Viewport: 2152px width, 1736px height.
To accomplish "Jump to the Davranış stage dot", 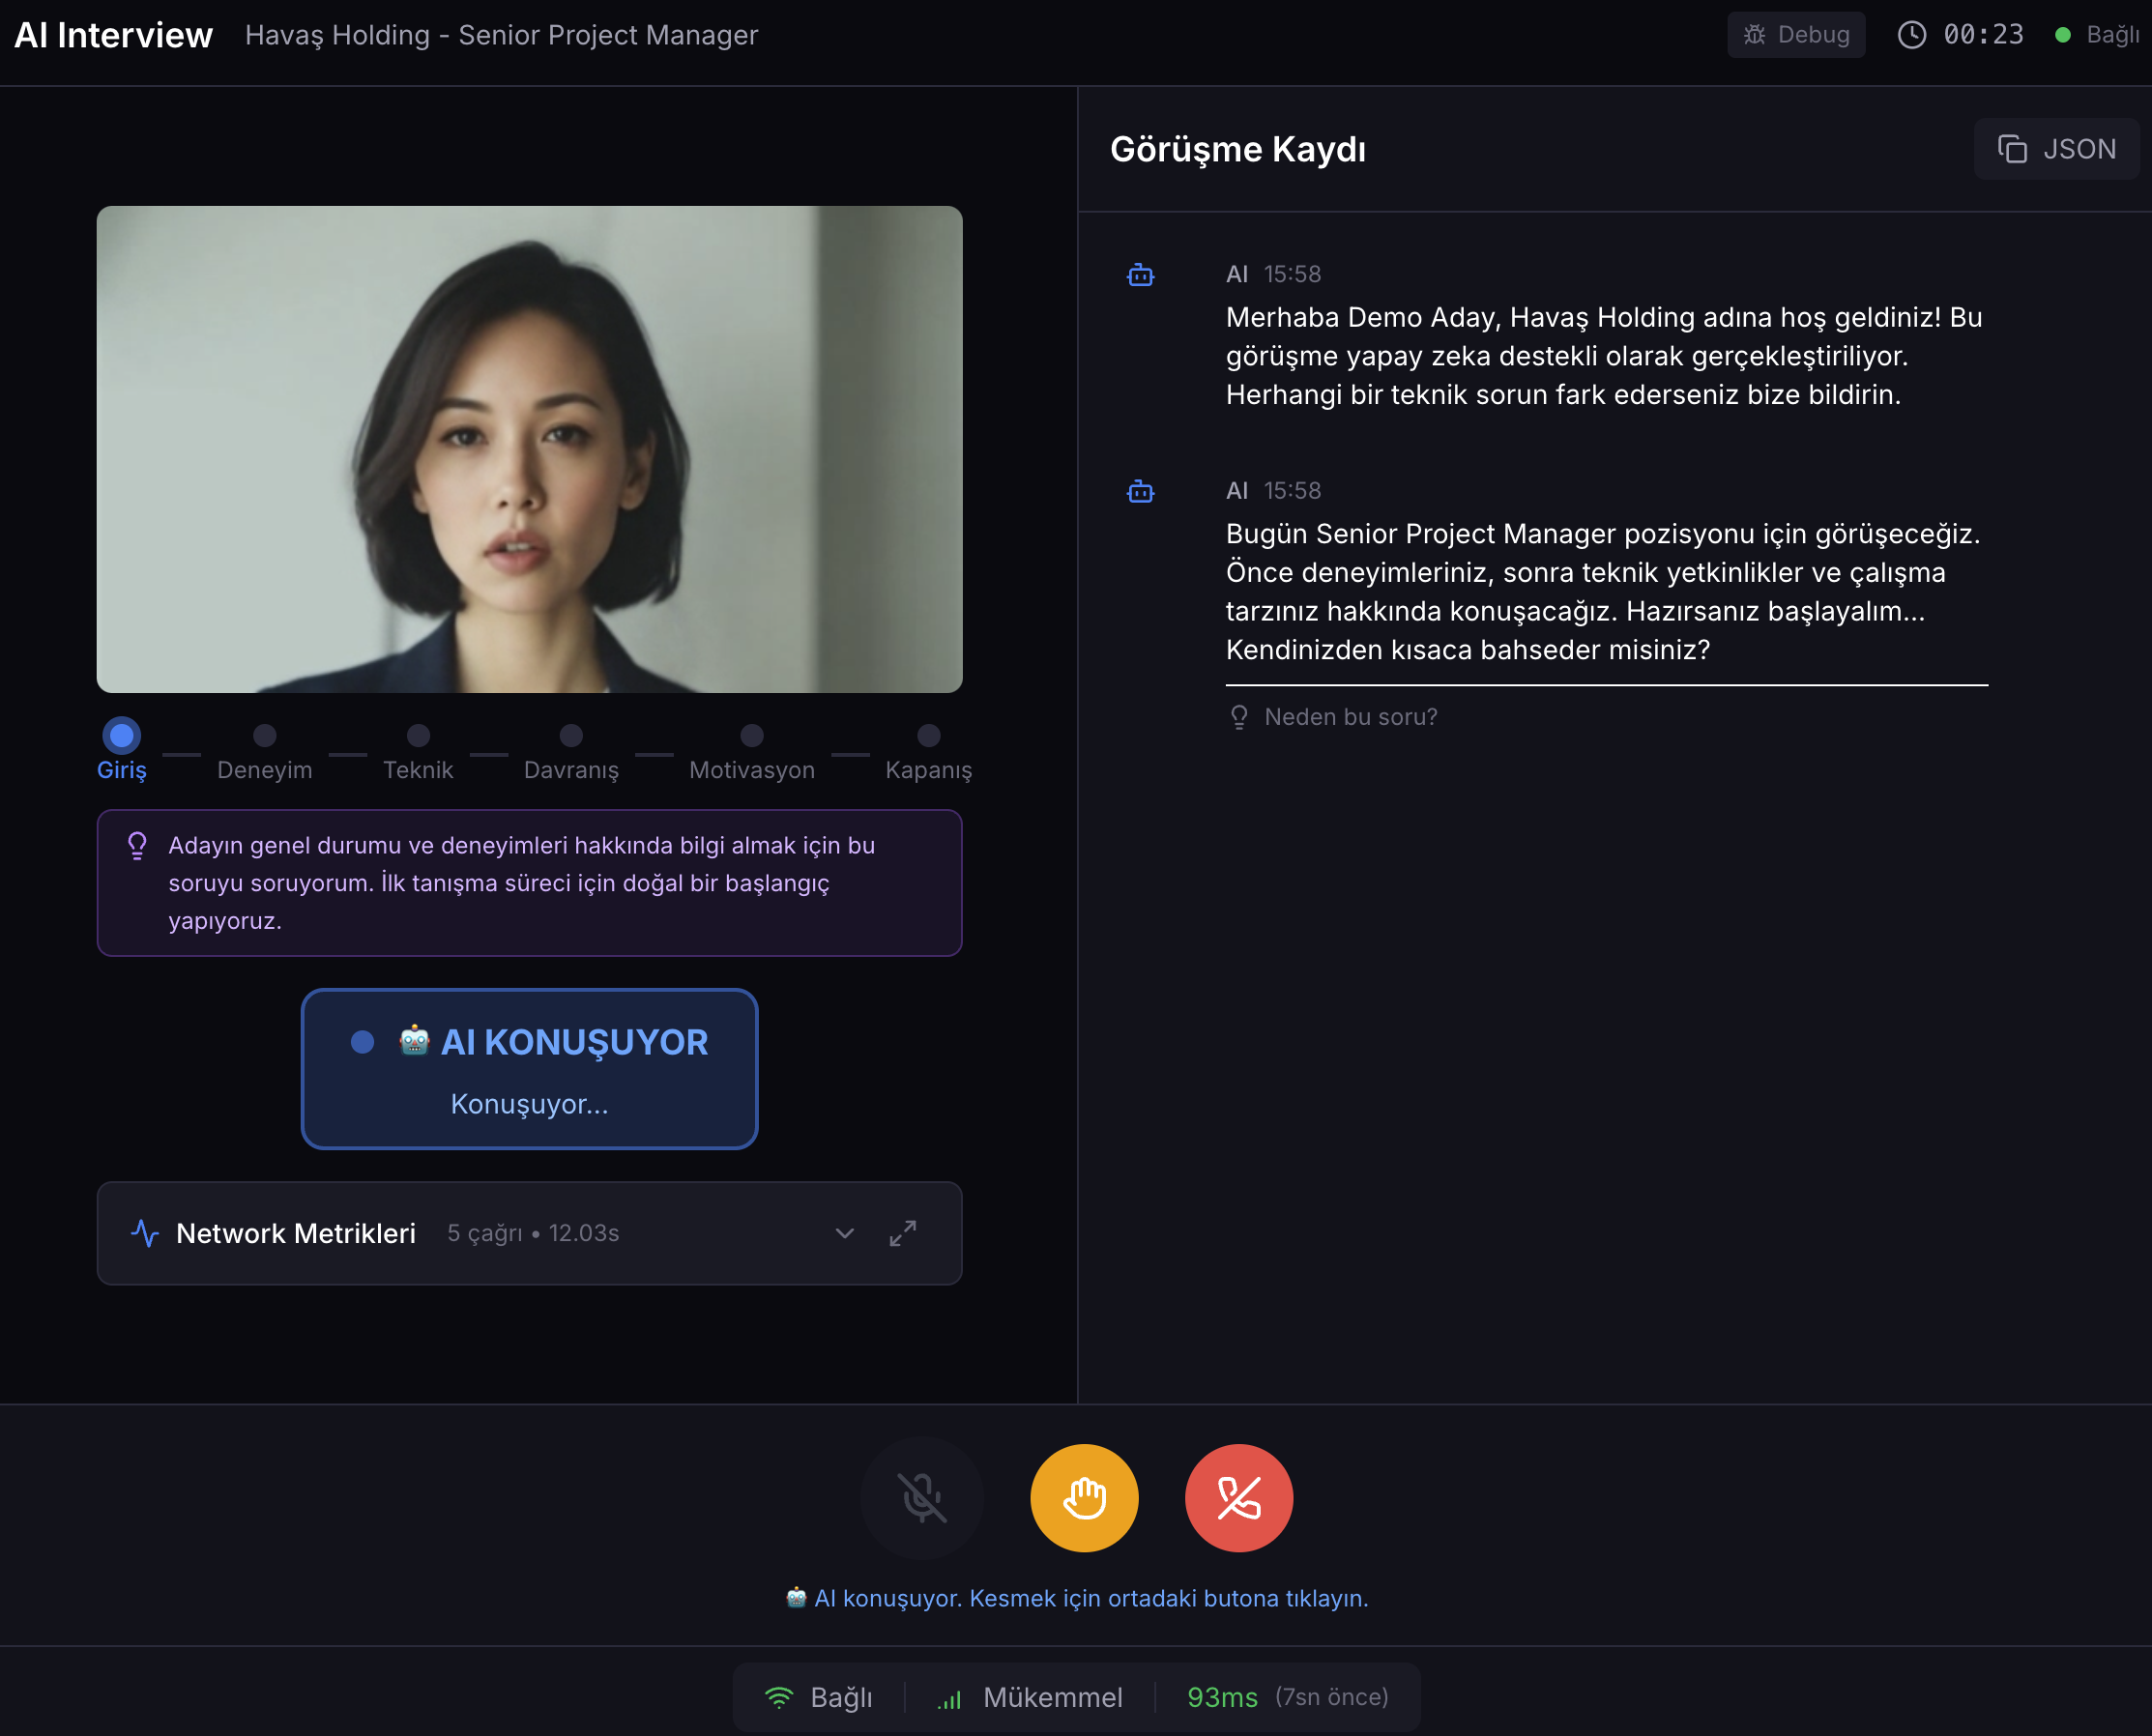I will [571, 736].
